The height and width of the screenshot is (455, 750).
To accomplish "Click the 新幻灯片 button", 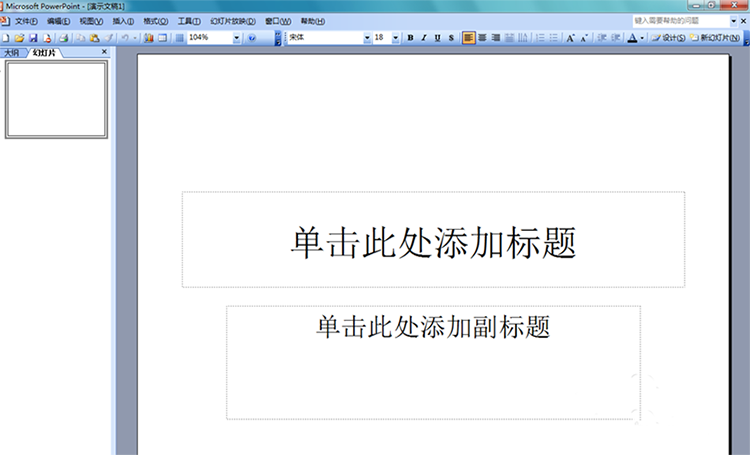I will [716, 38].
